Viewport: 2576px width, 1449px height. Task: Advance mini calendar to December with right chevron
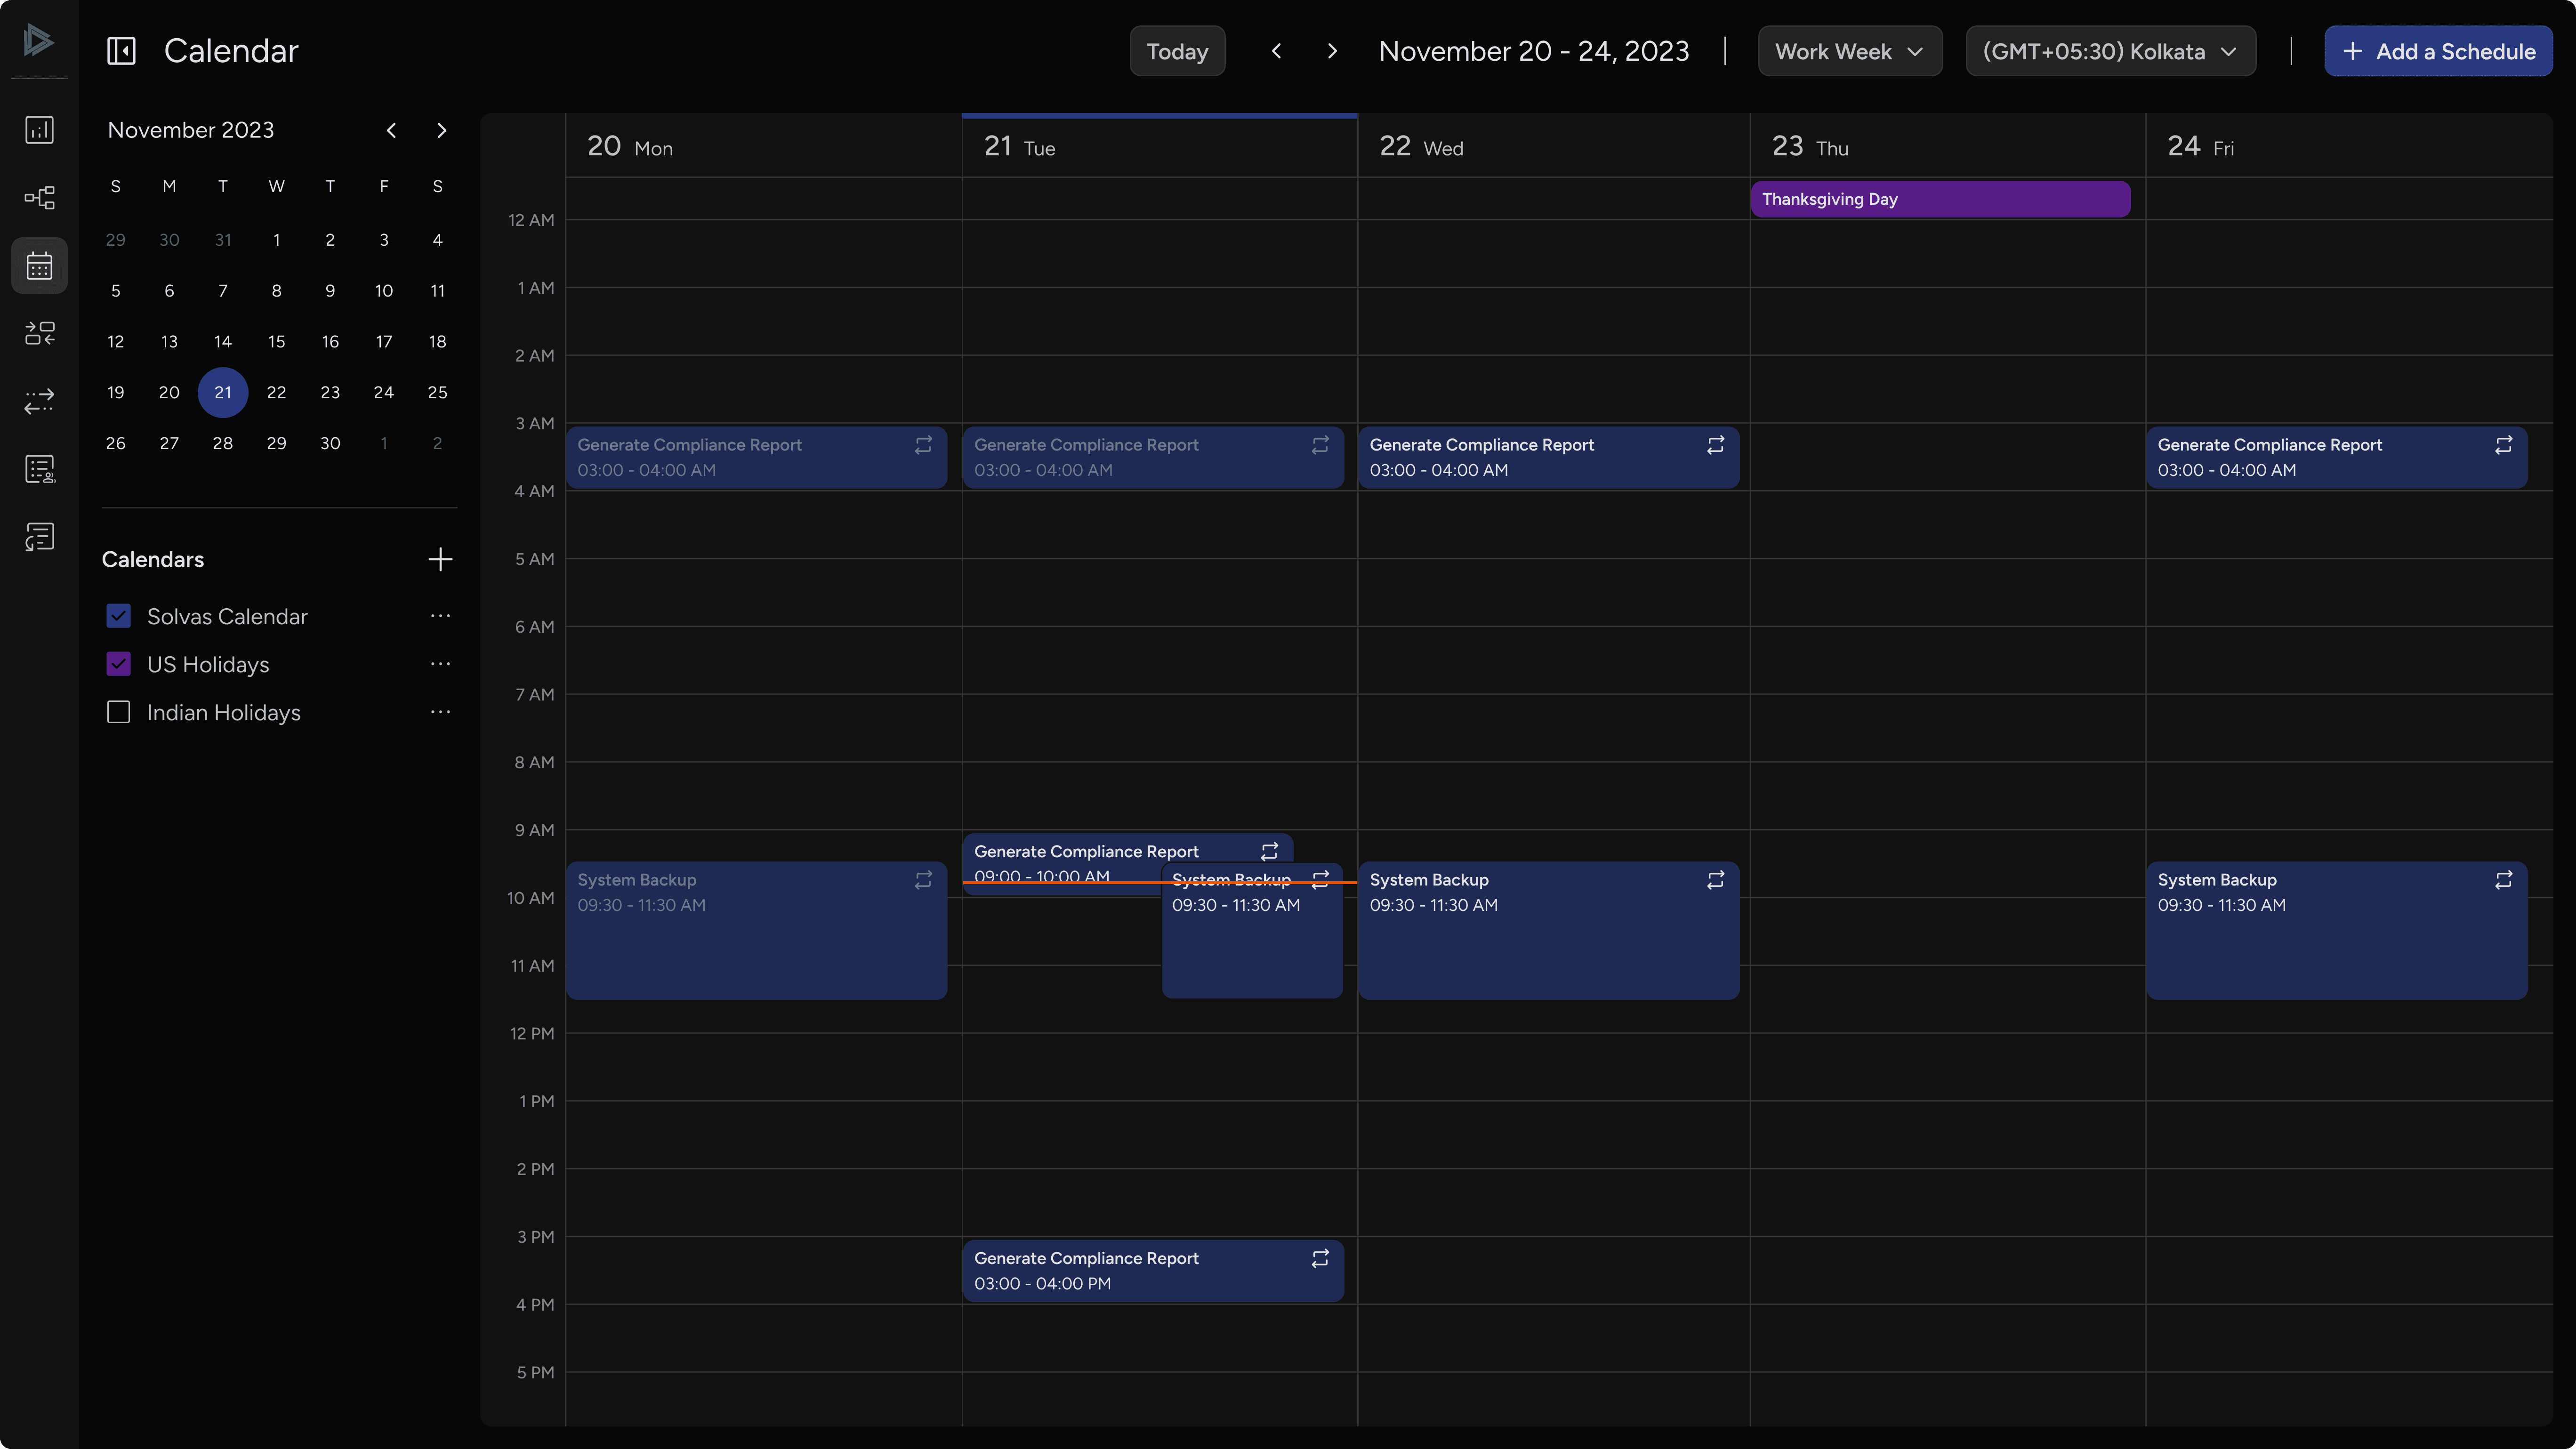pos(441,130)
